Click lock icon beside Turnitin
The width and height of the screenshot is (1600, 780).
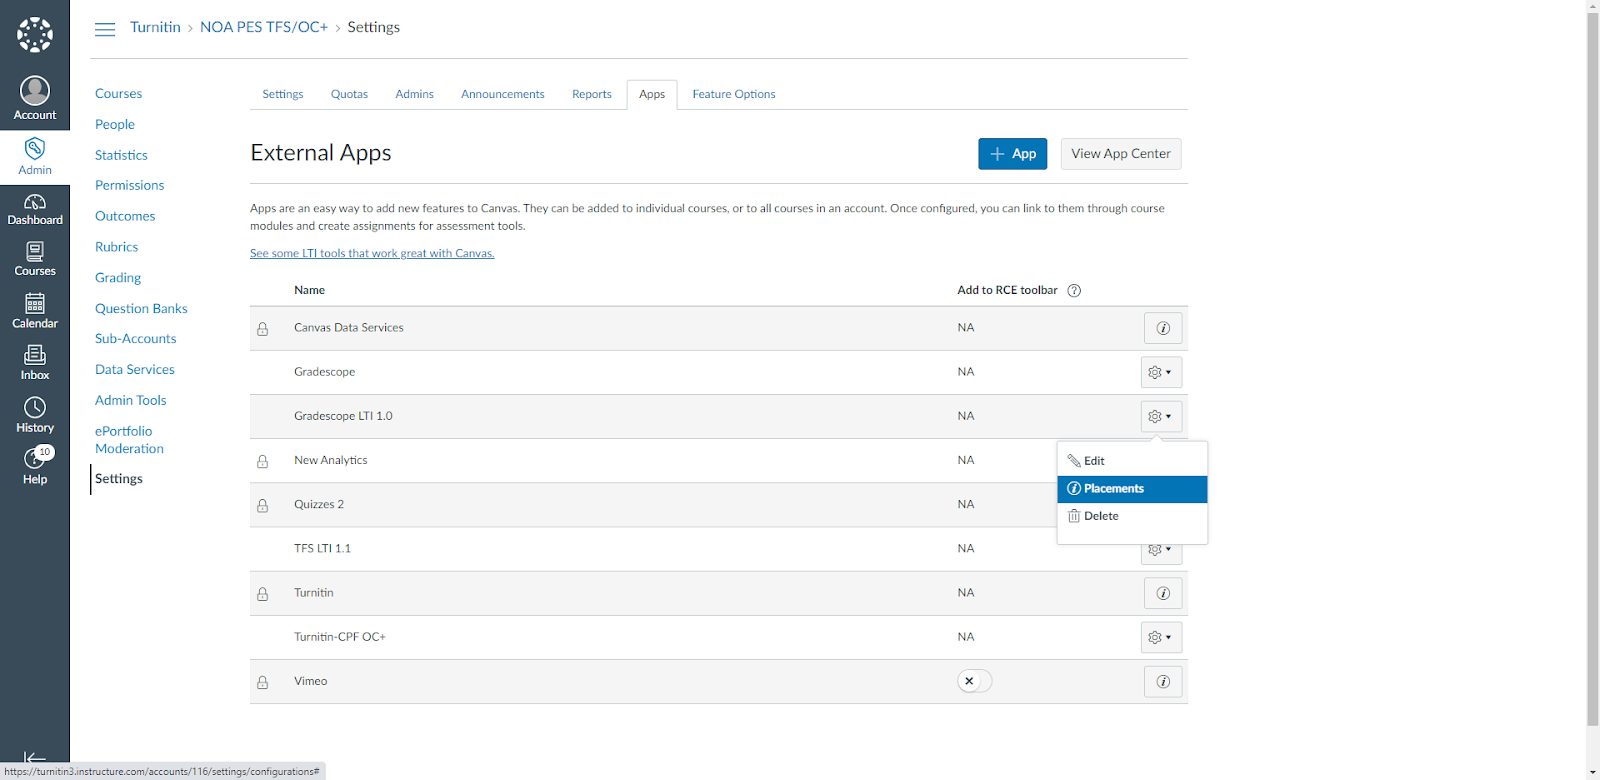[x=263, y=594]
